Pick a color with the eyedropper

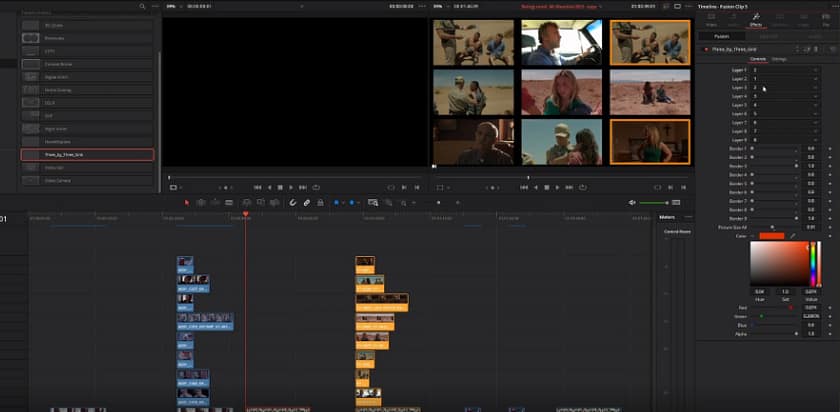click(793, 236)
